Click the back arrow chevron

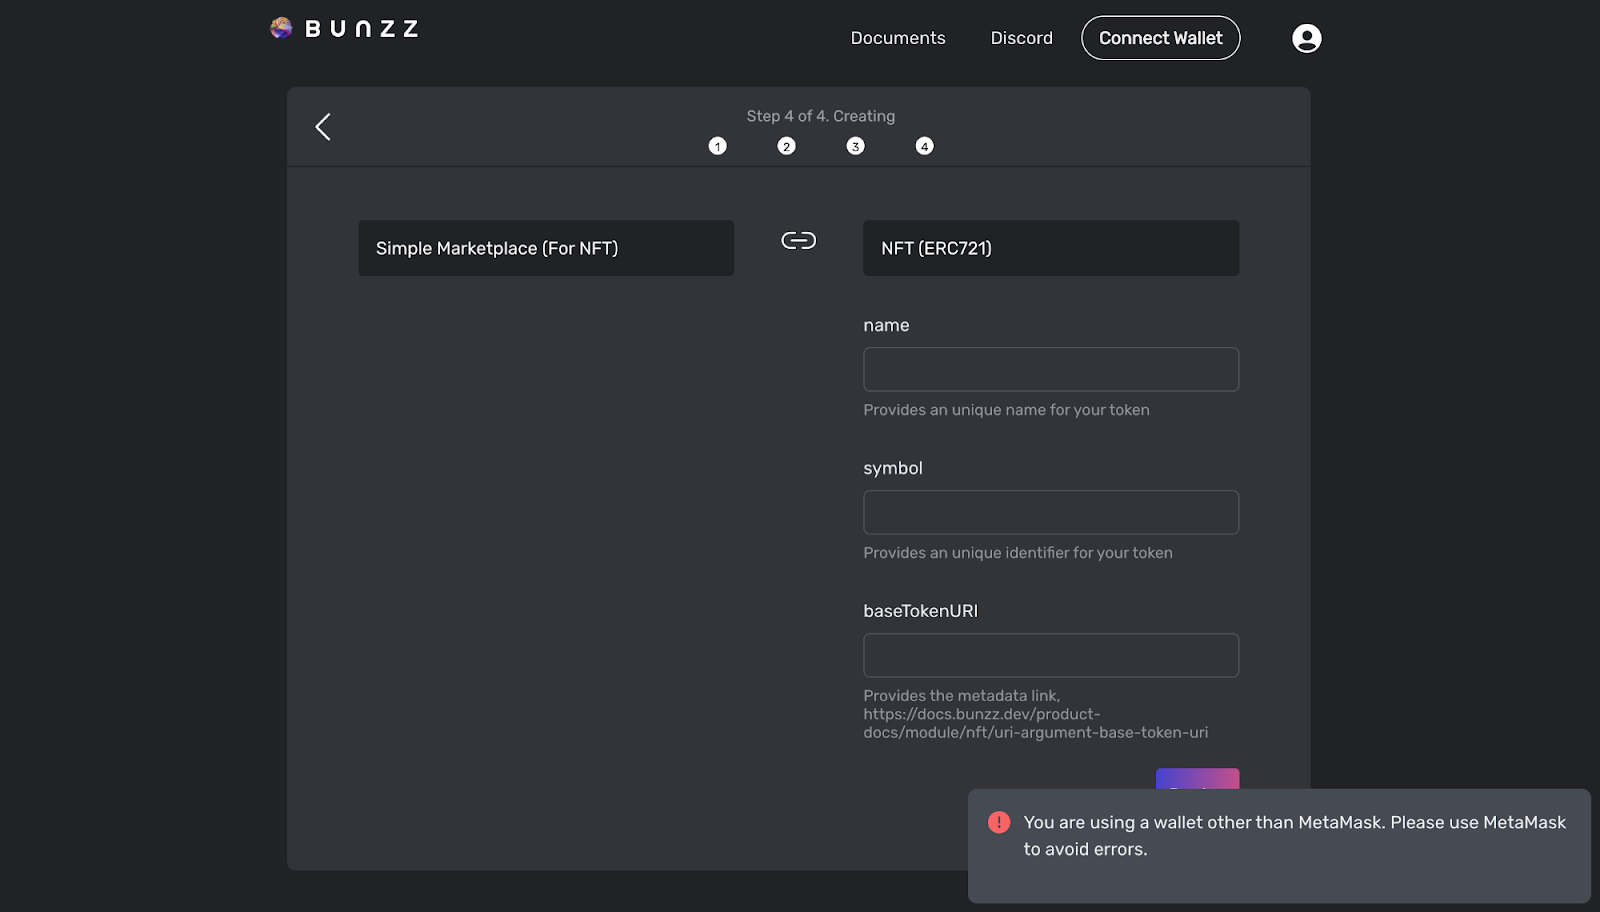(322, 127)
